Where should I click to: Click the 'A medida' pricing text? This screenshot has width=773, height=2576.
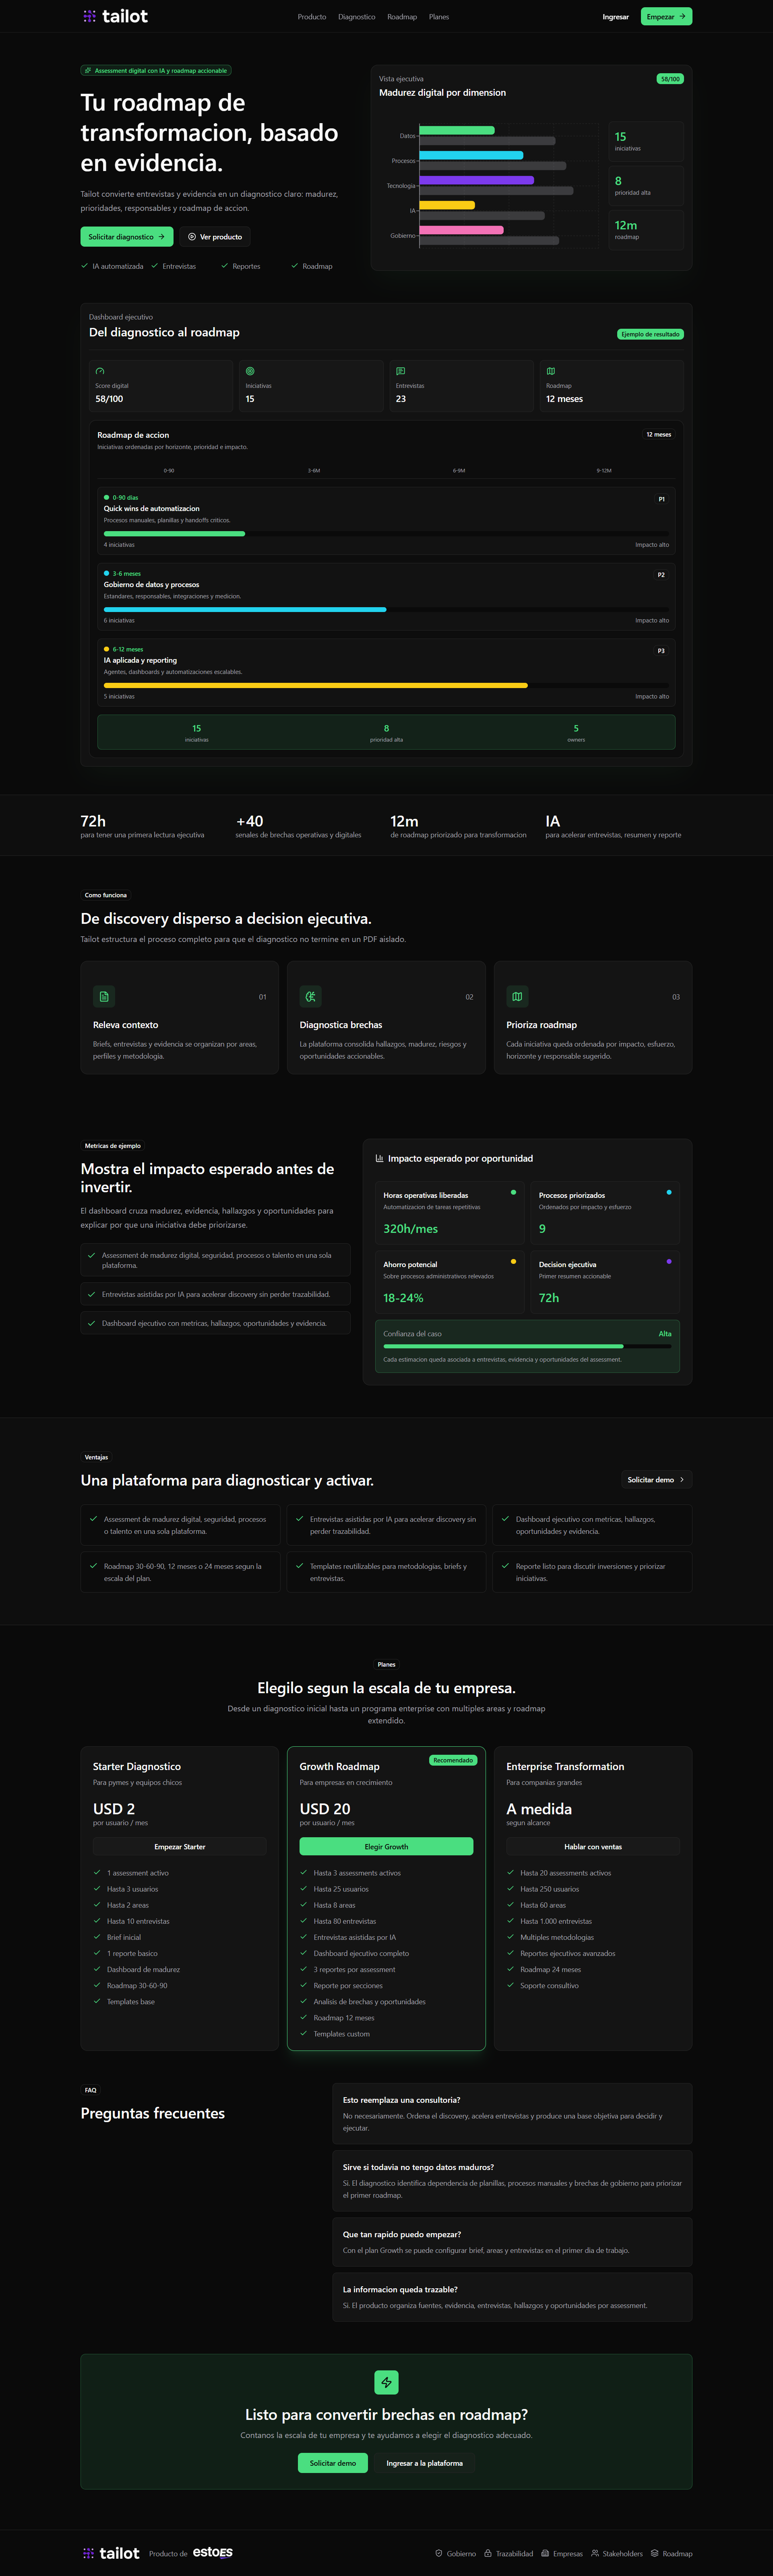(539, 1809)
